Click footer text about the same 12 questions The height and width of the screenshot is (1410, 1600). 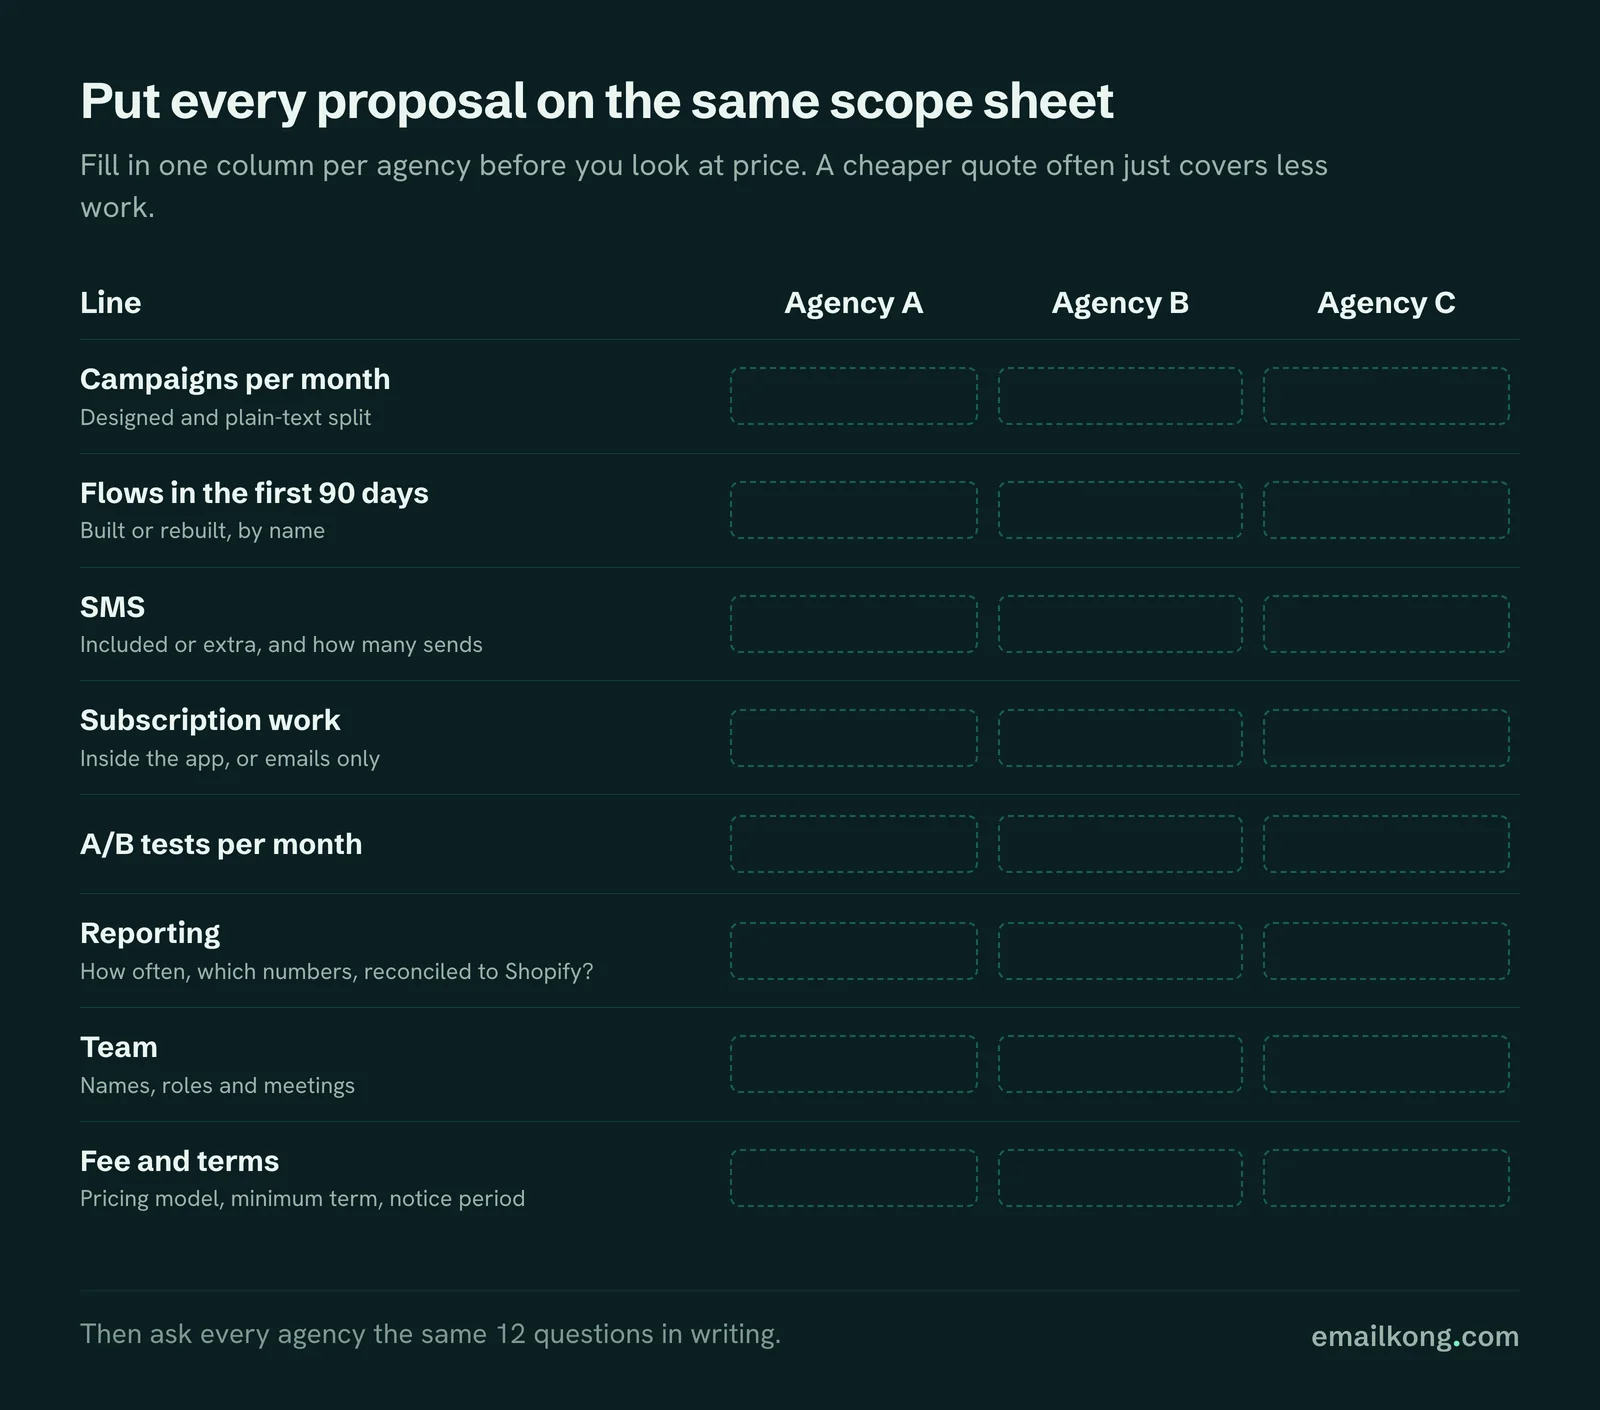click(430, 1335)
